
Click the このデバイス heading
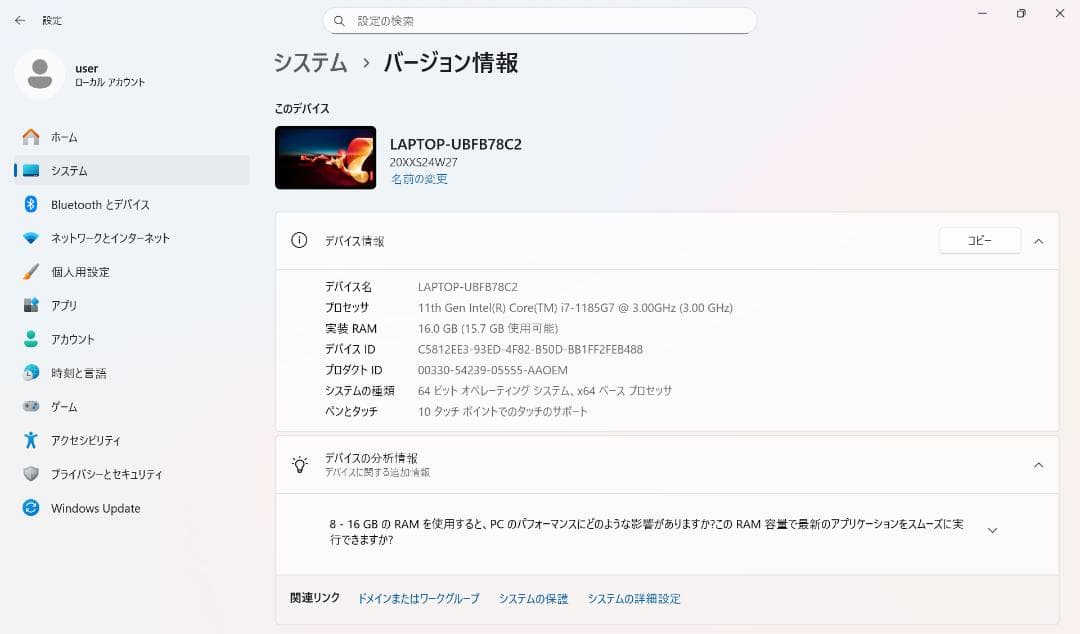[x=302, y=109]
